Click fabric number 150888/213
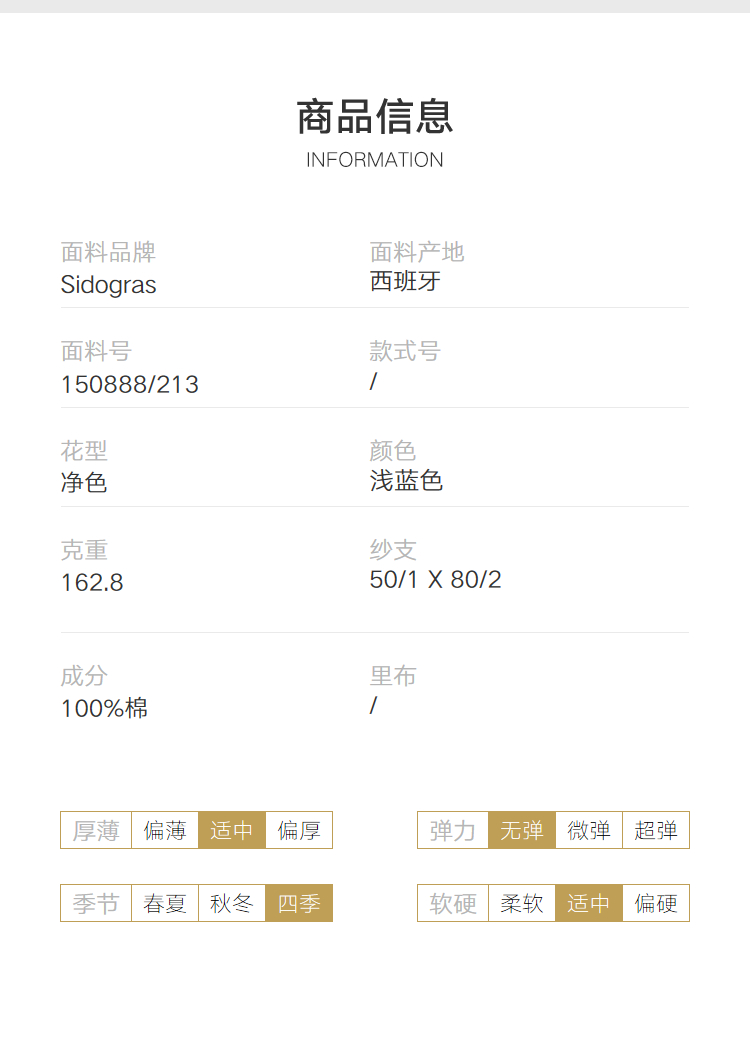750x1049 pixels. tap(130, 385)
